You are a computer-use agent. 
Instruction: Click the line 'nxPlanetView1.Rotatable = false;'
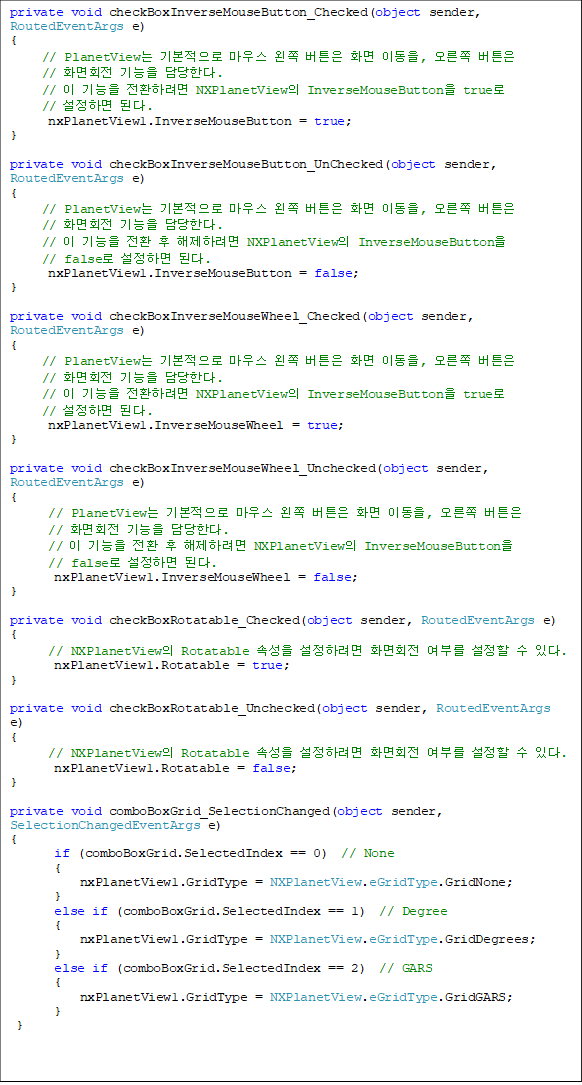pos(175,768)
